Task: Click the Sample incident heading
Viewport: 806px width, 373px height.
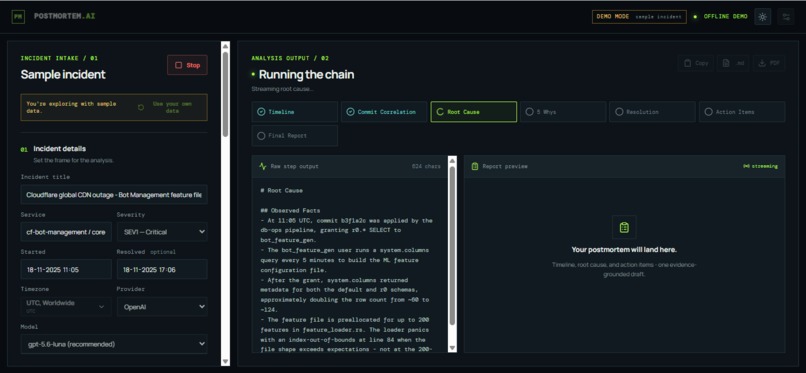Action: (63, 74)
